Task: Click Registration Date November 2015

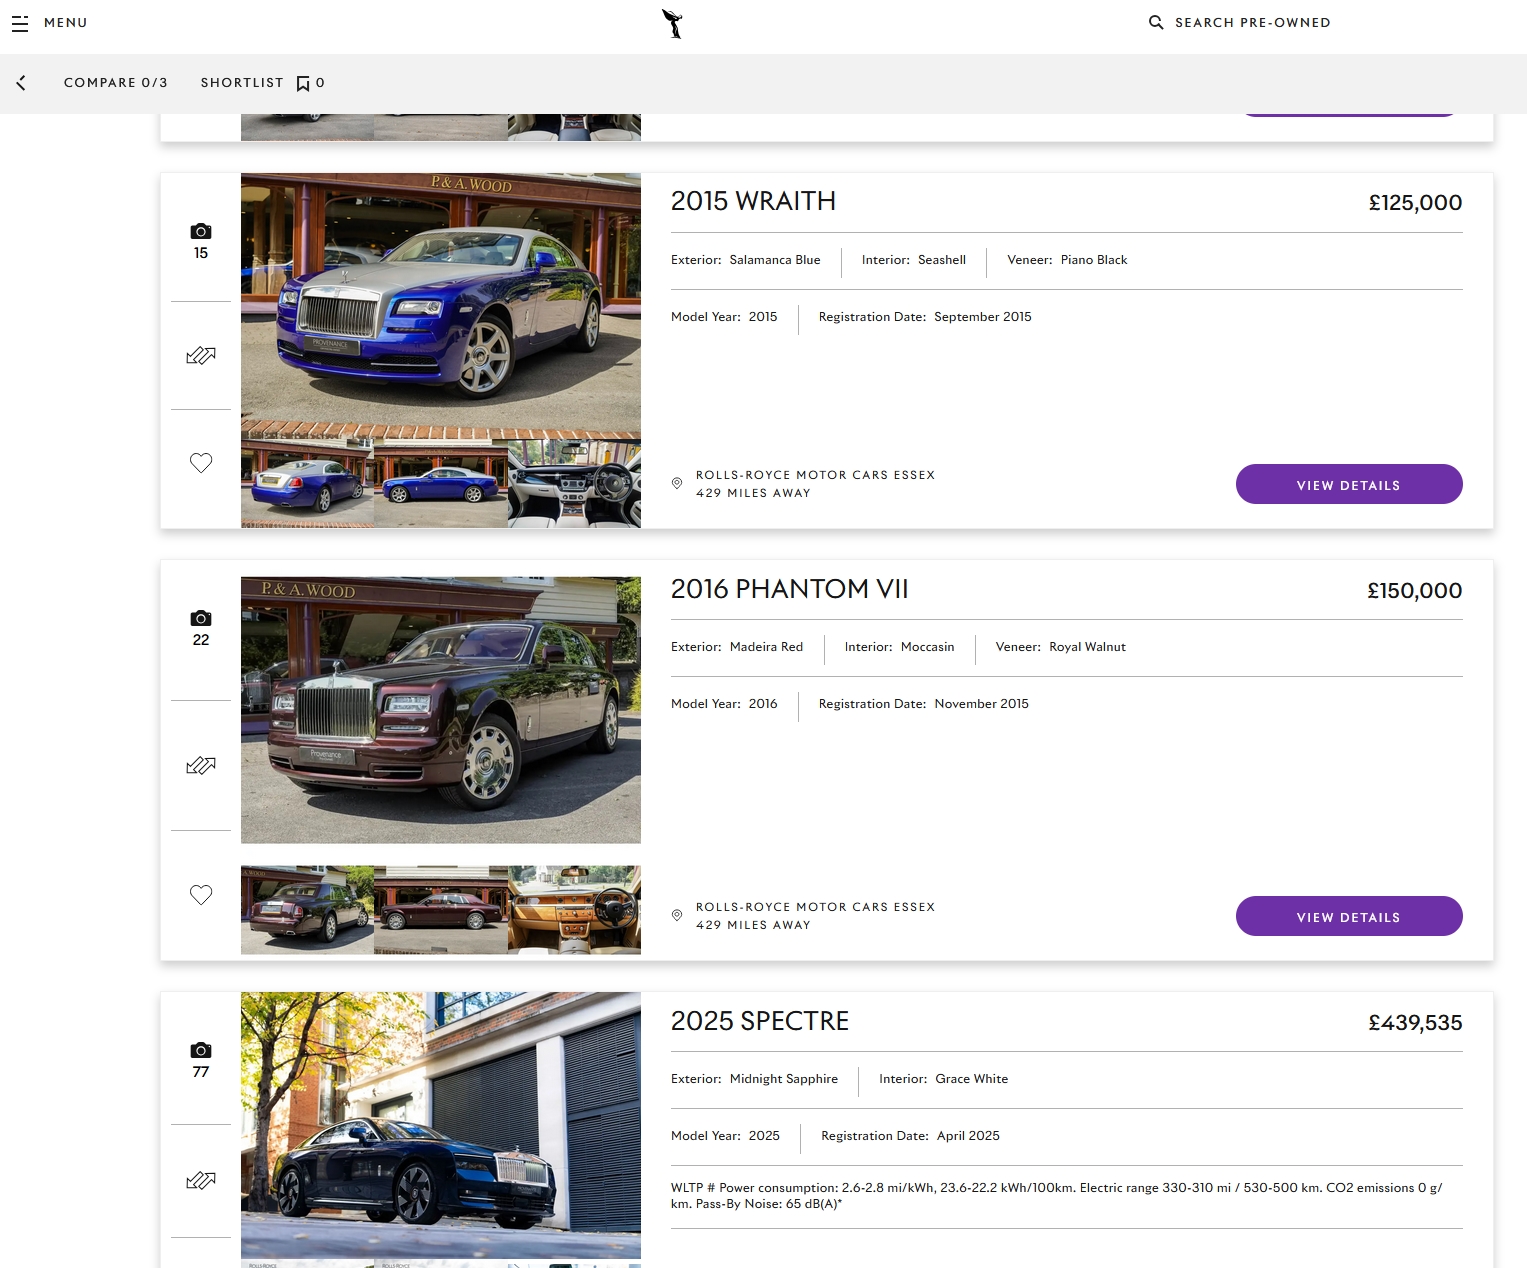Action: point(924,704)
